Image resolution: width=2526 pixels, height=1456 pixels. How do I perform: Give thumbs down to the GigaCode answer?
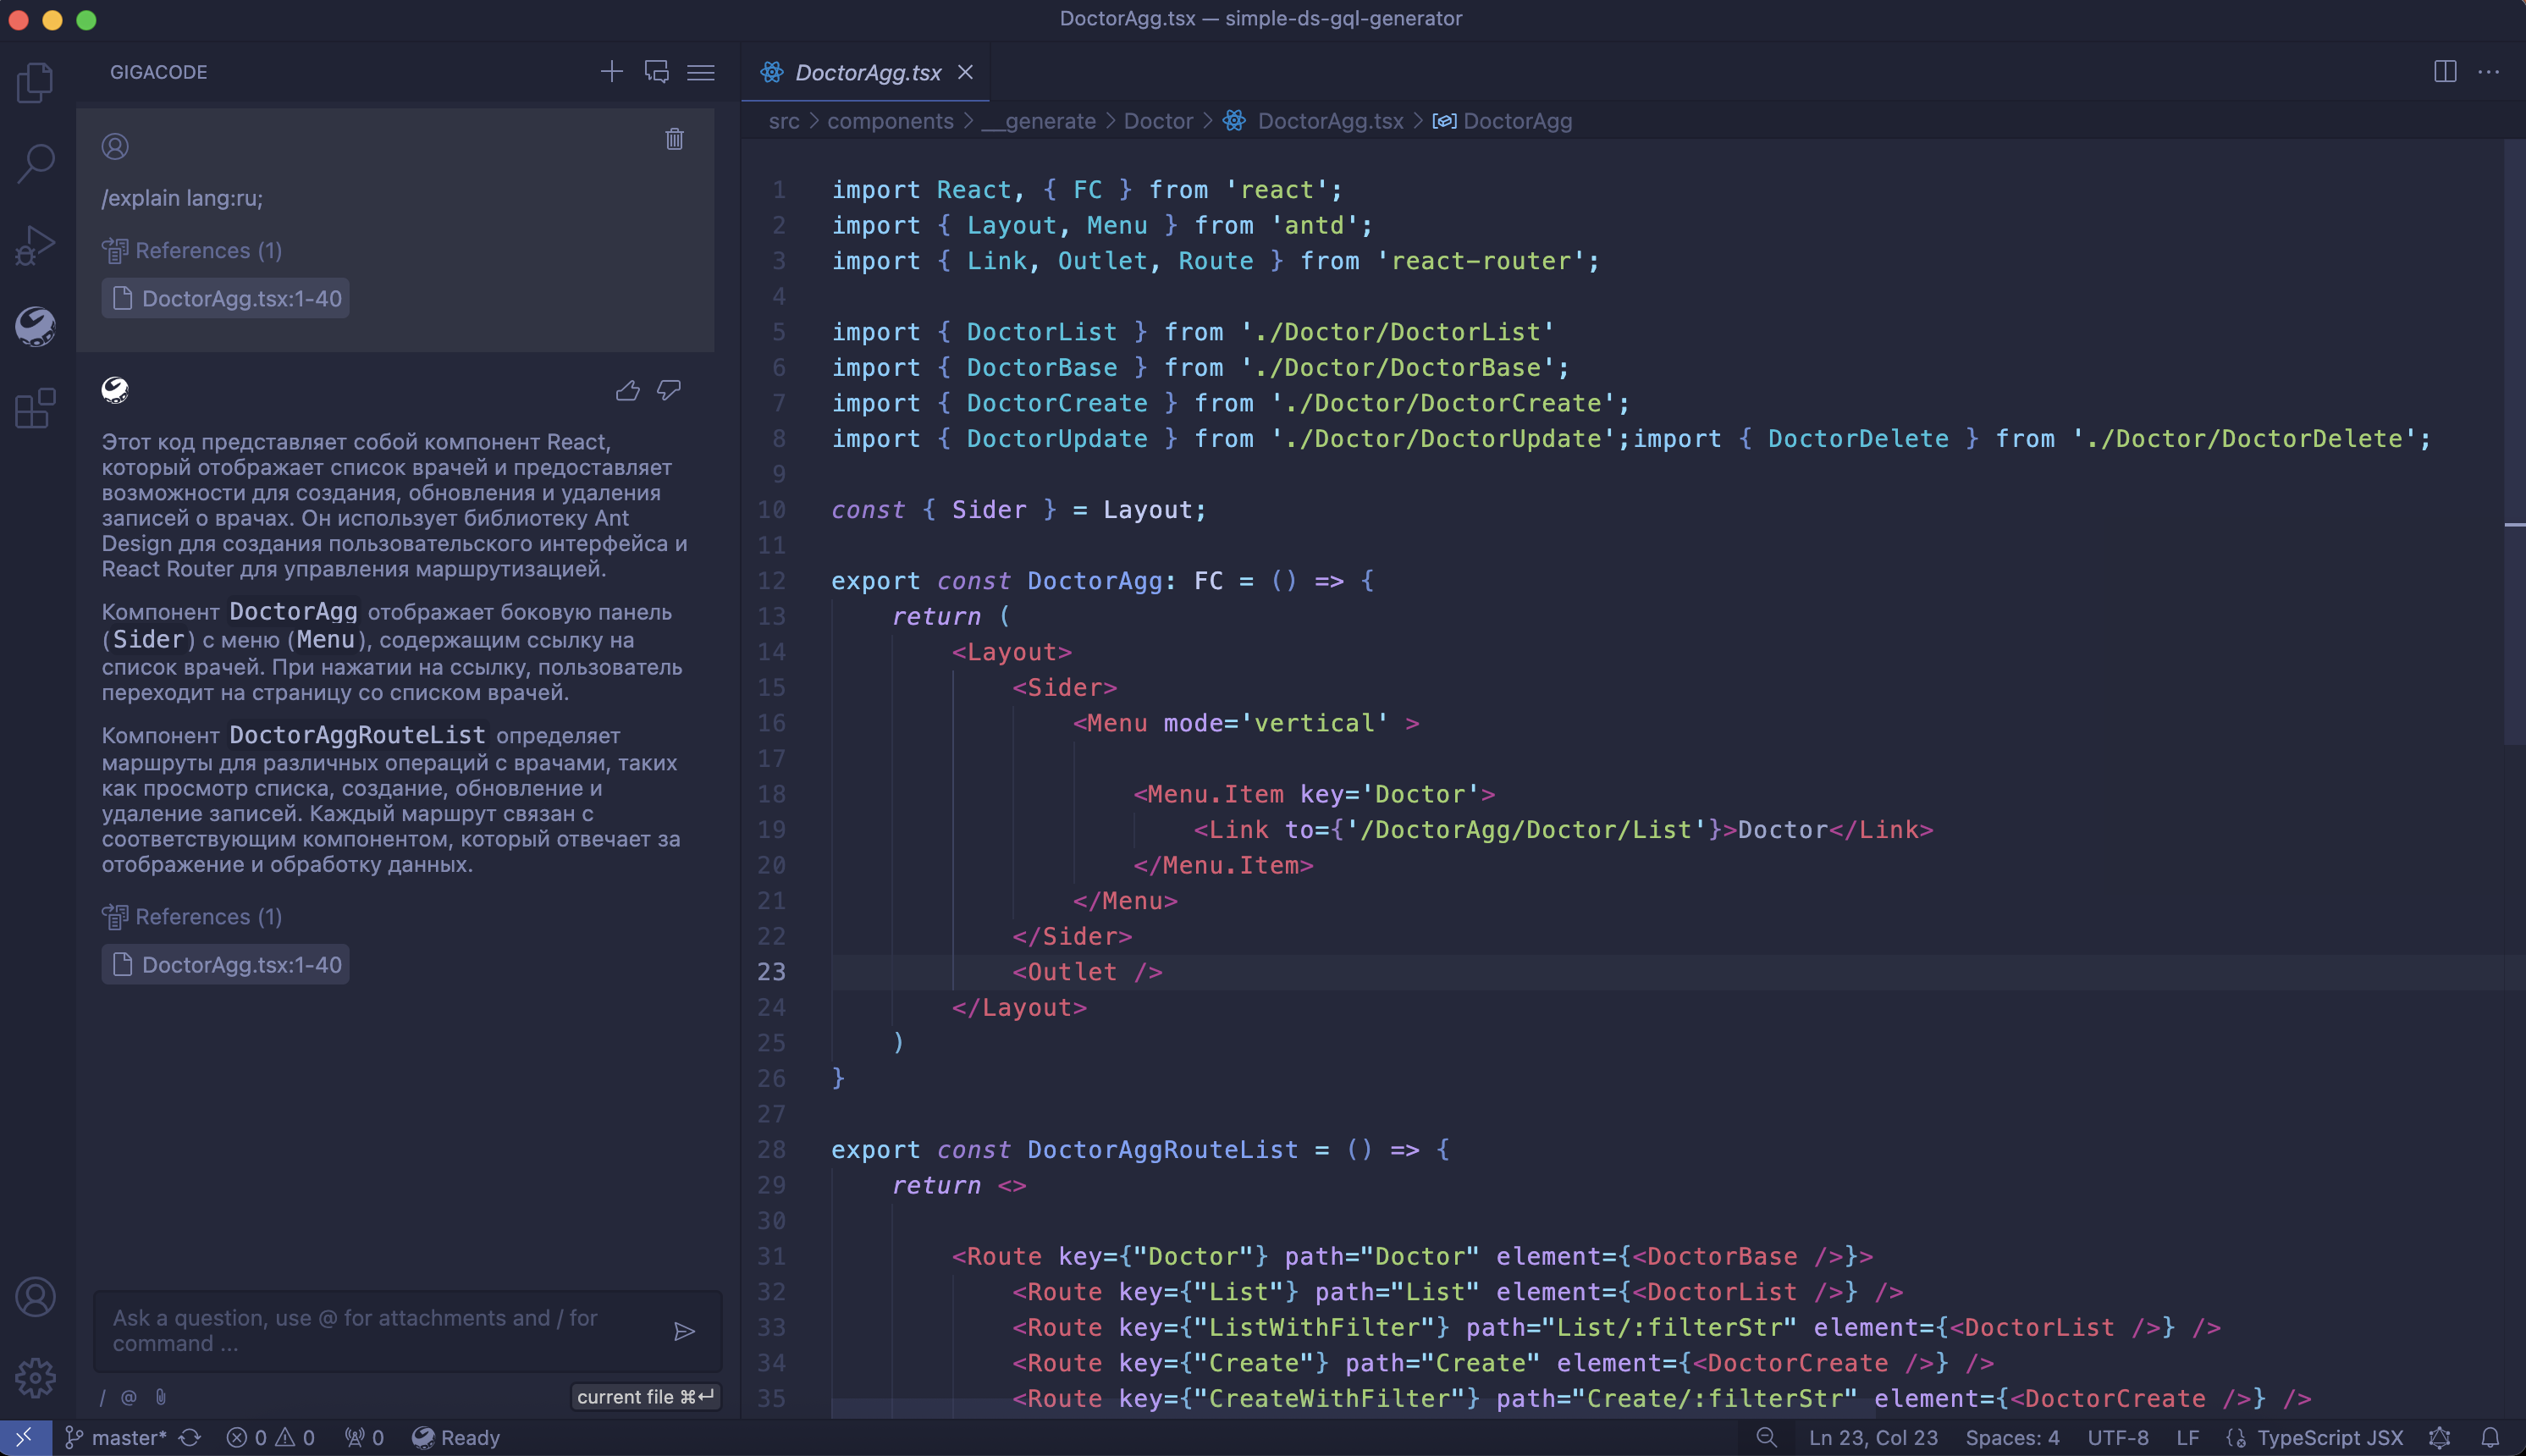tap(669, 390)
